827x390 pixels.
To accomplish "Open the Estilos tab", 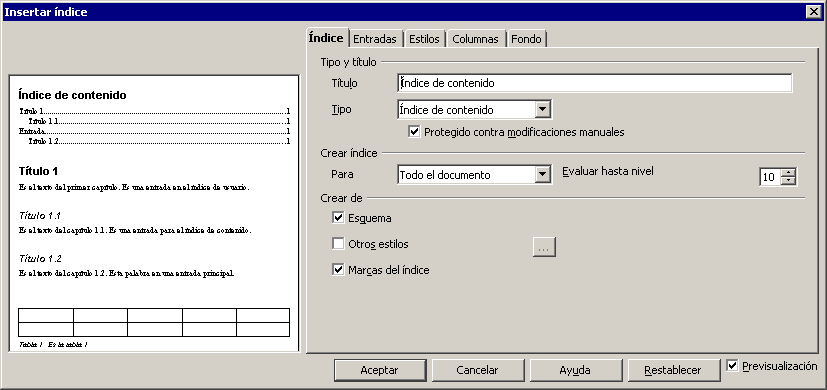I will [425, 39].
